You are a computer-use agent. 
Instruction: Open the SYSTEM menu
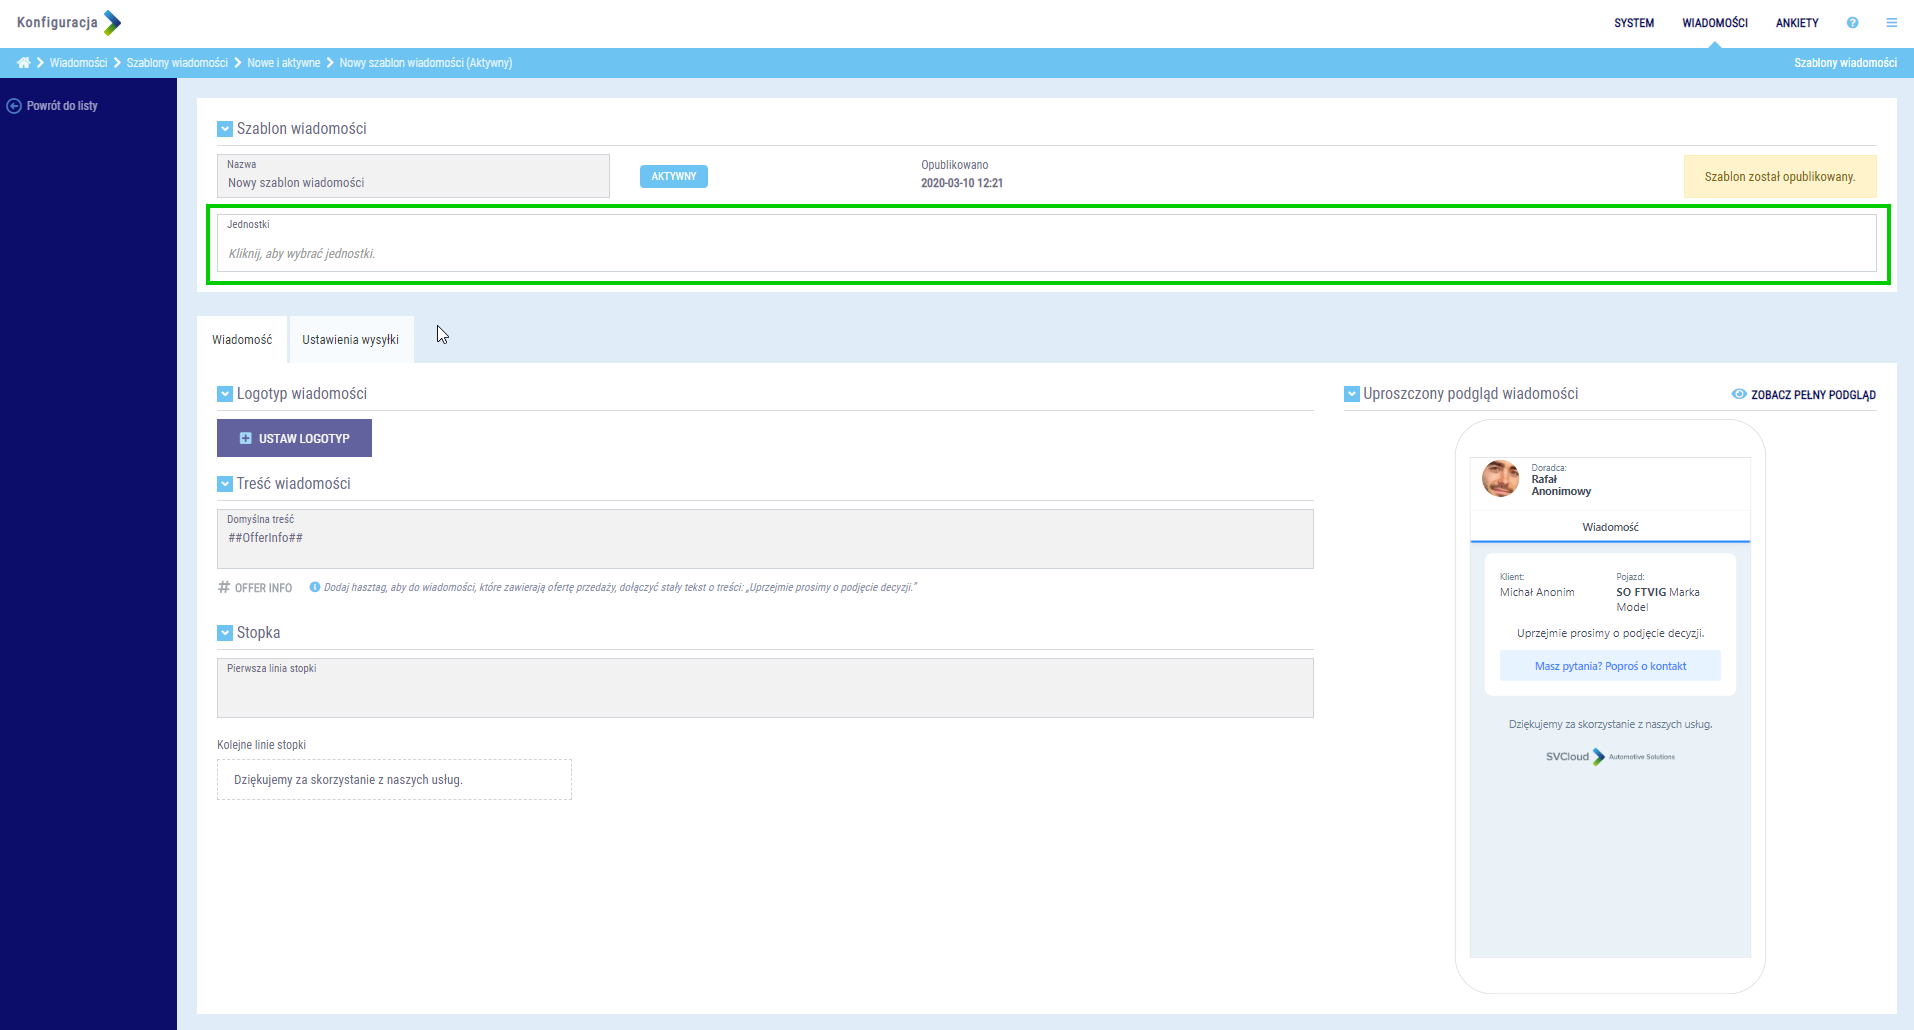click(1633, 23)
